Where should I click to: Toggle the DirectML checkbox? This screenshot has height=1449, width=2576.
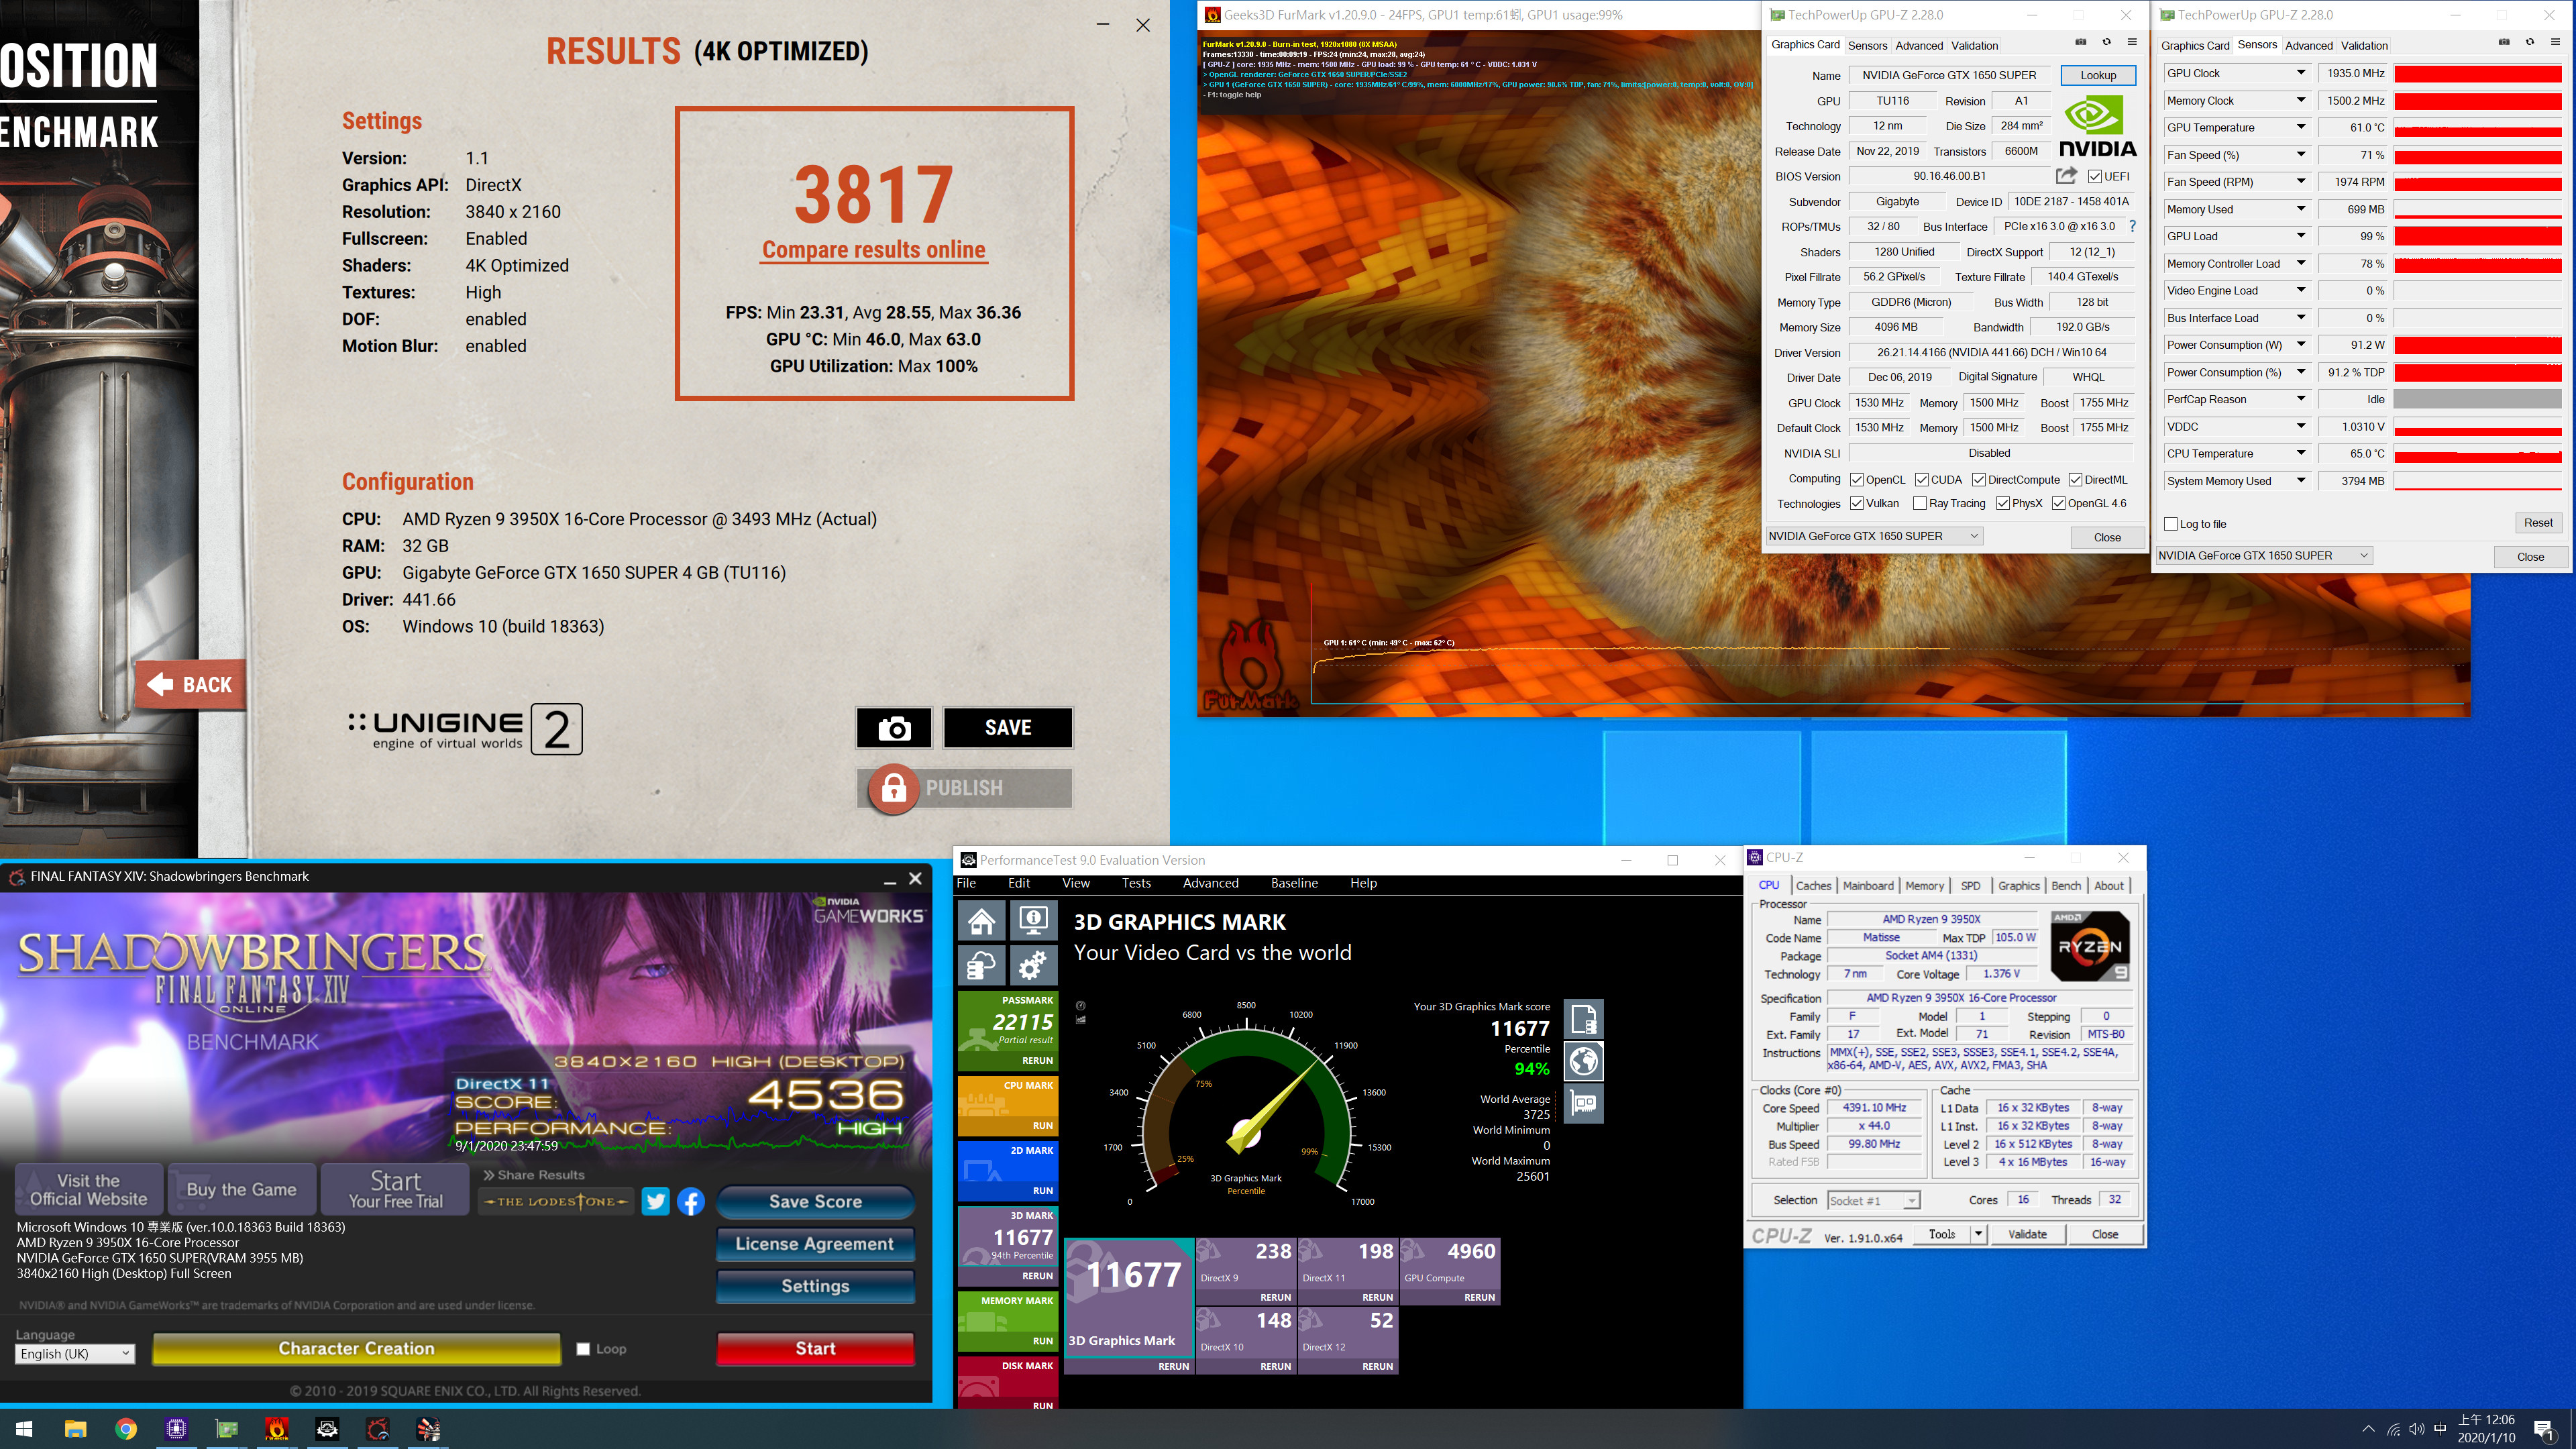coord(2076,480)
